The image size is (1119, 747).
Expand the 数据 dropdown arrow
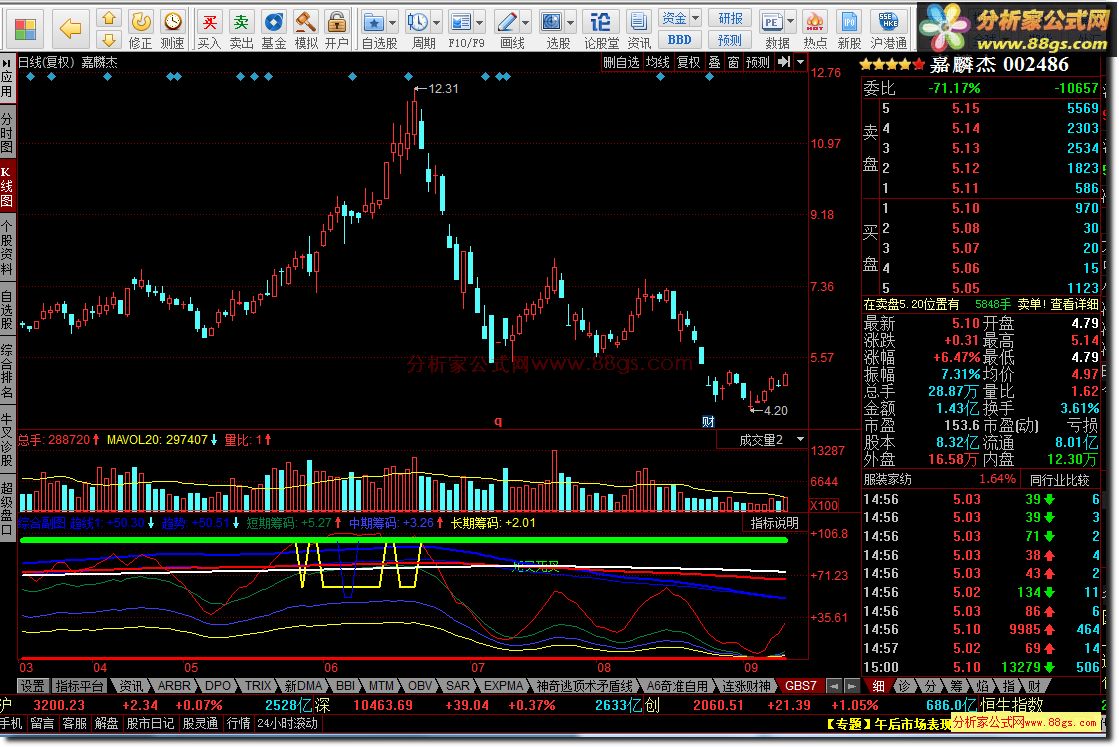tap(791, 22)
